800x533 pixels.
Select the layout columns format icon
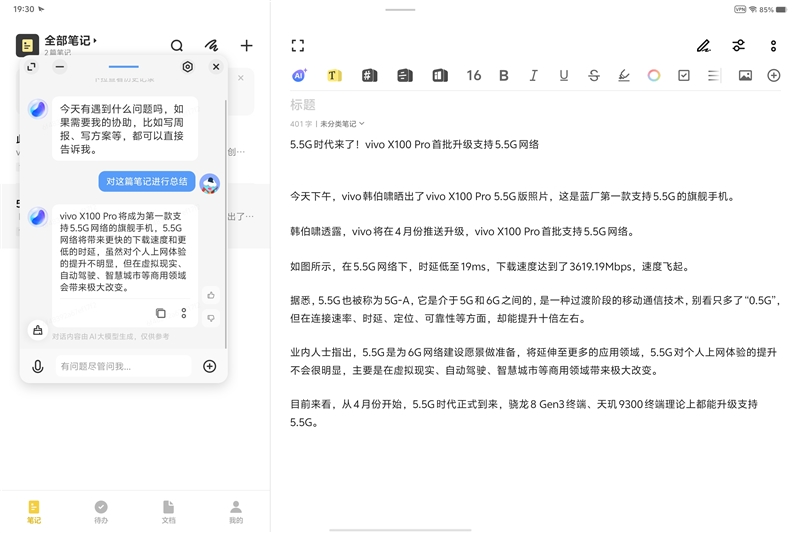[x=440, y=75]
